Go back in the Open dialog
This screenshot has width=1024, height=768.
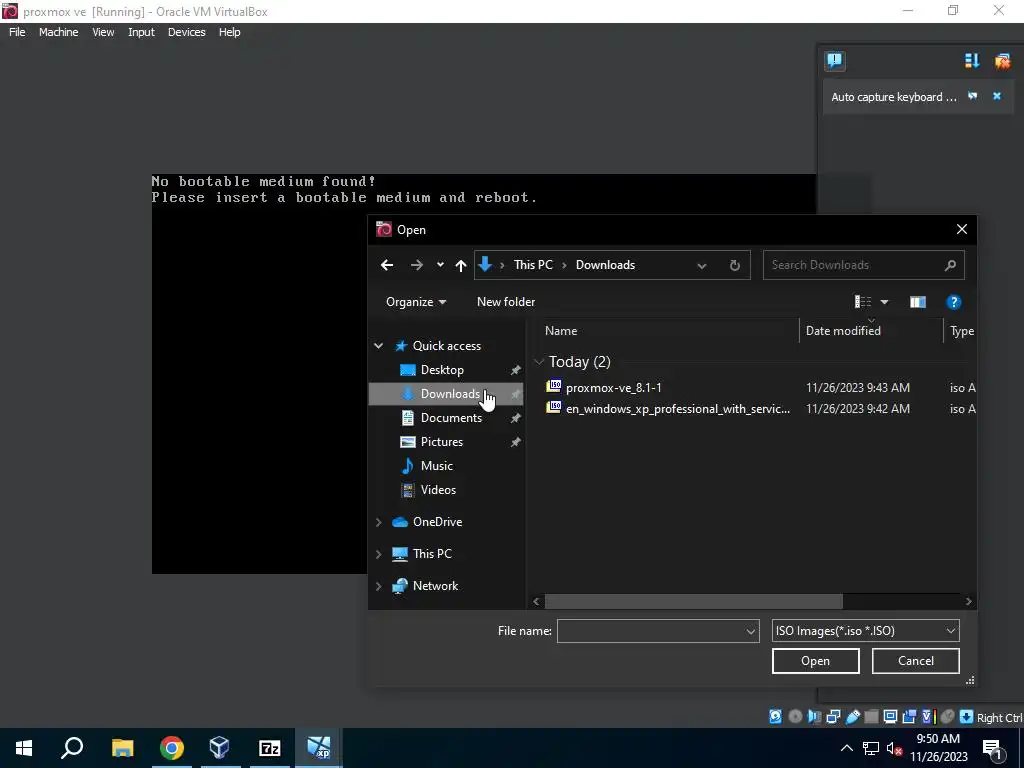click(387, 264)
